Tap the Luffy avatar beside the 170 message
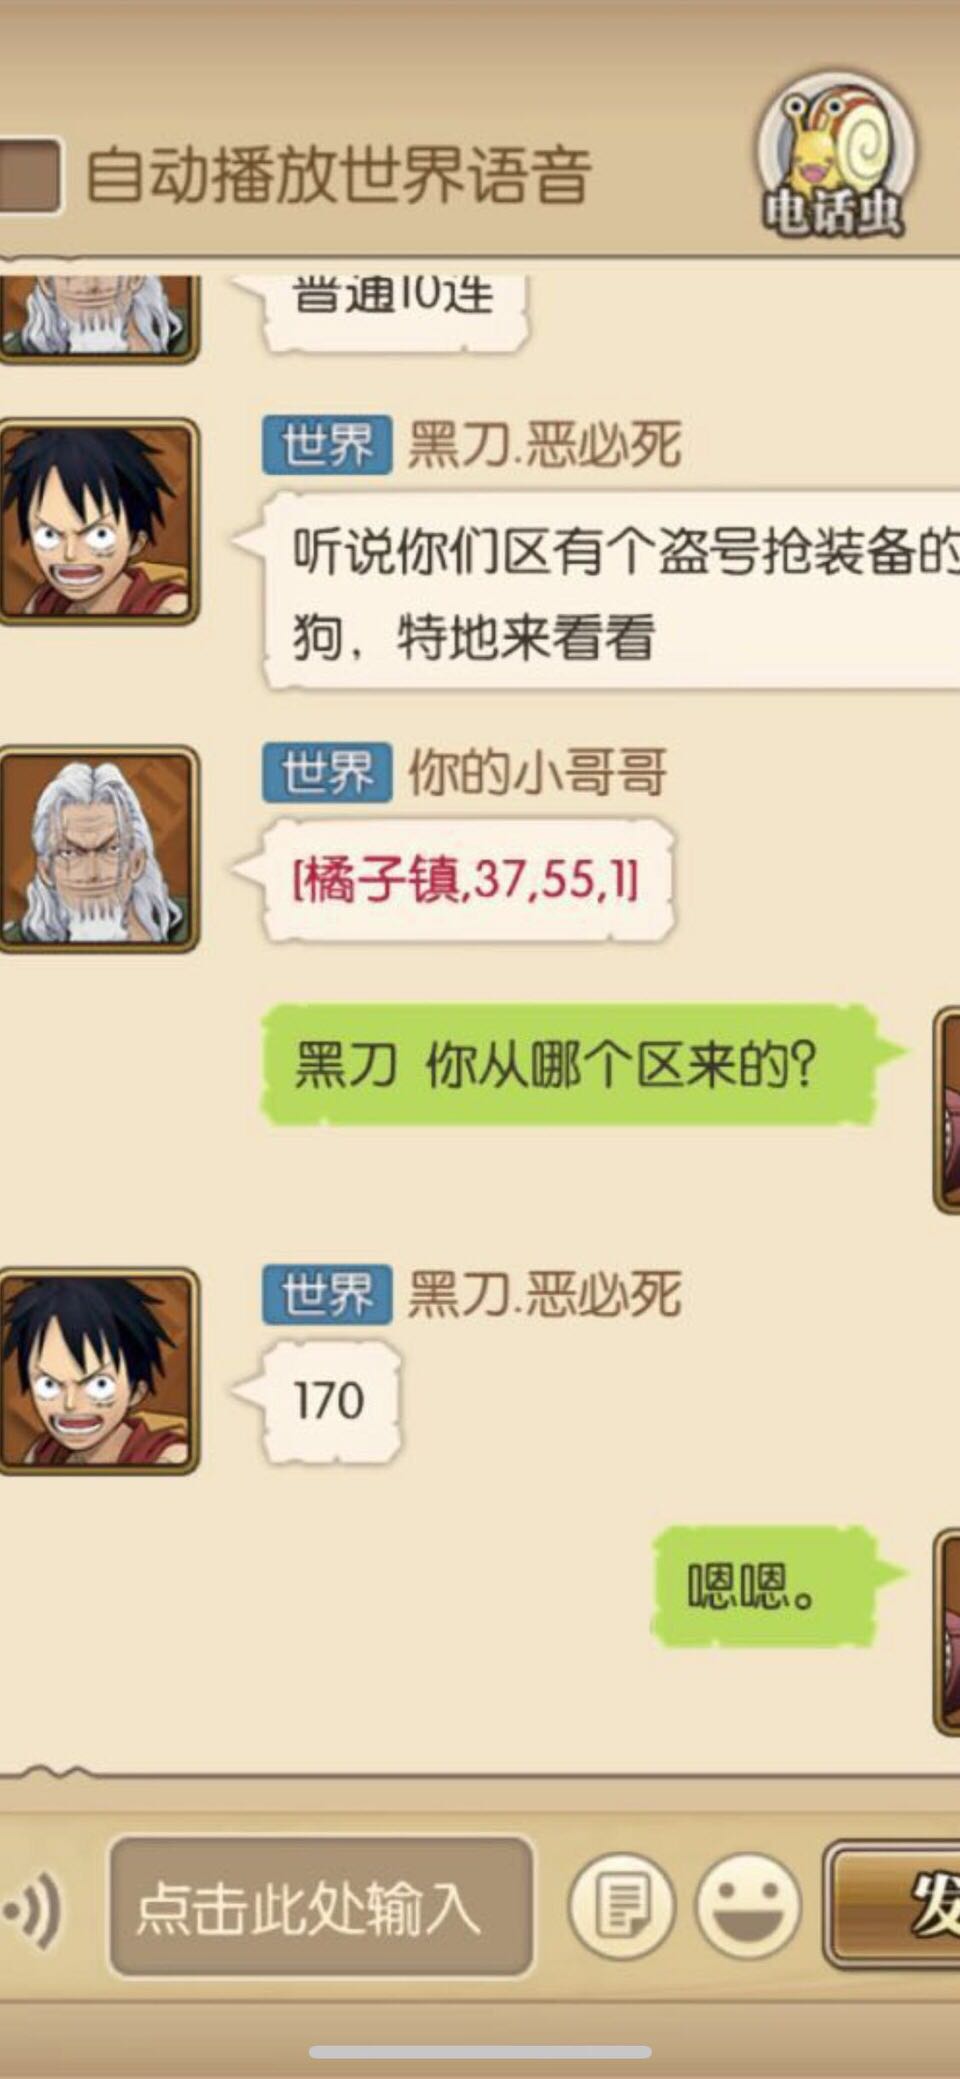This screenshot has height=2079, width=960. 97,1370
